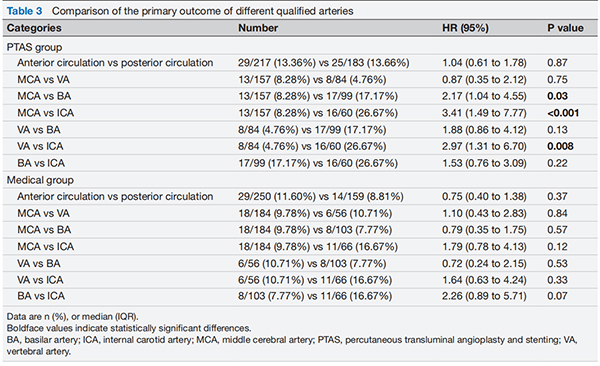
Task: Click the 29/217 (13.36%) vs 25/183 cell
Action: coord(324,63)
